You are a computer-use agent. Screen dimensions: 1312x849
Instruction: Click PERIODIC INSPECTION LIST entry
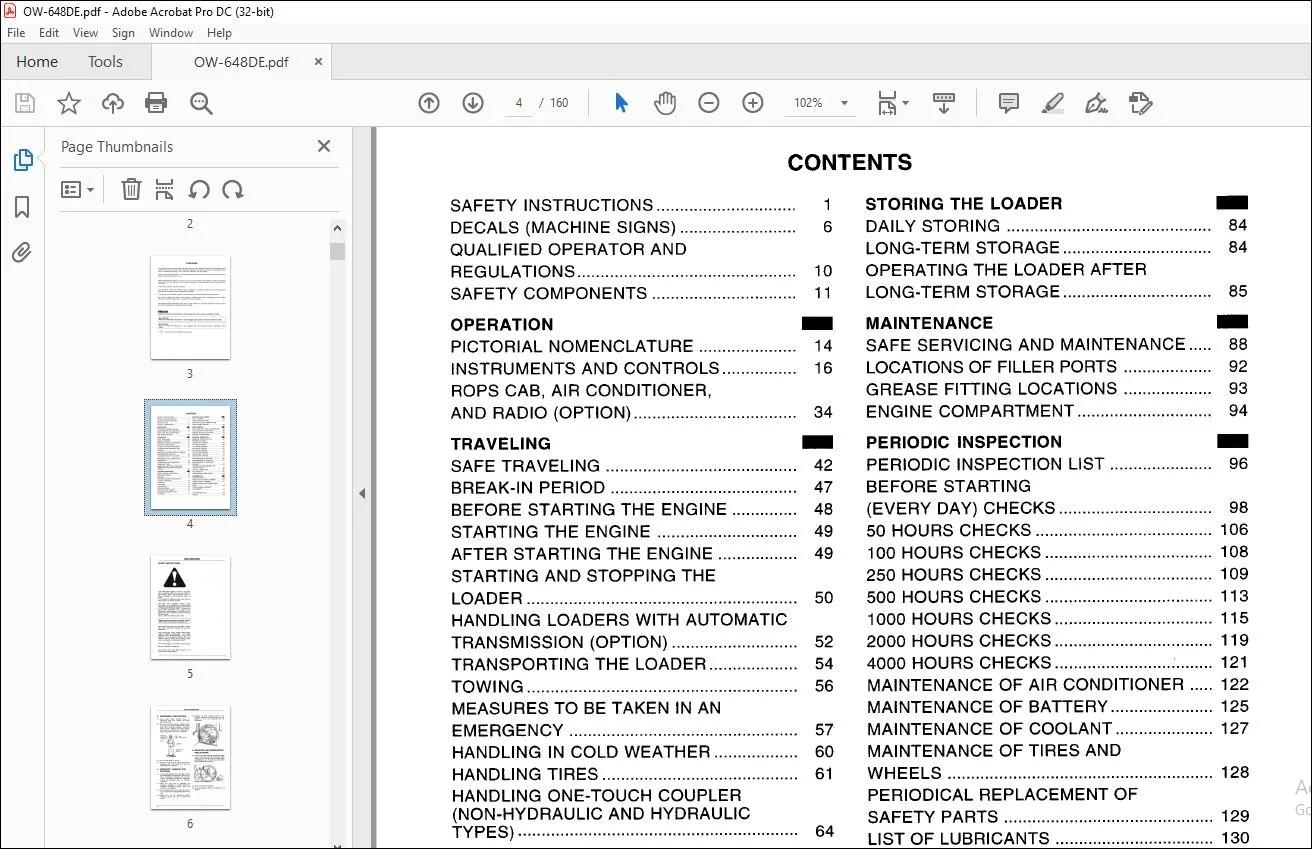(x=1057, y=464)
